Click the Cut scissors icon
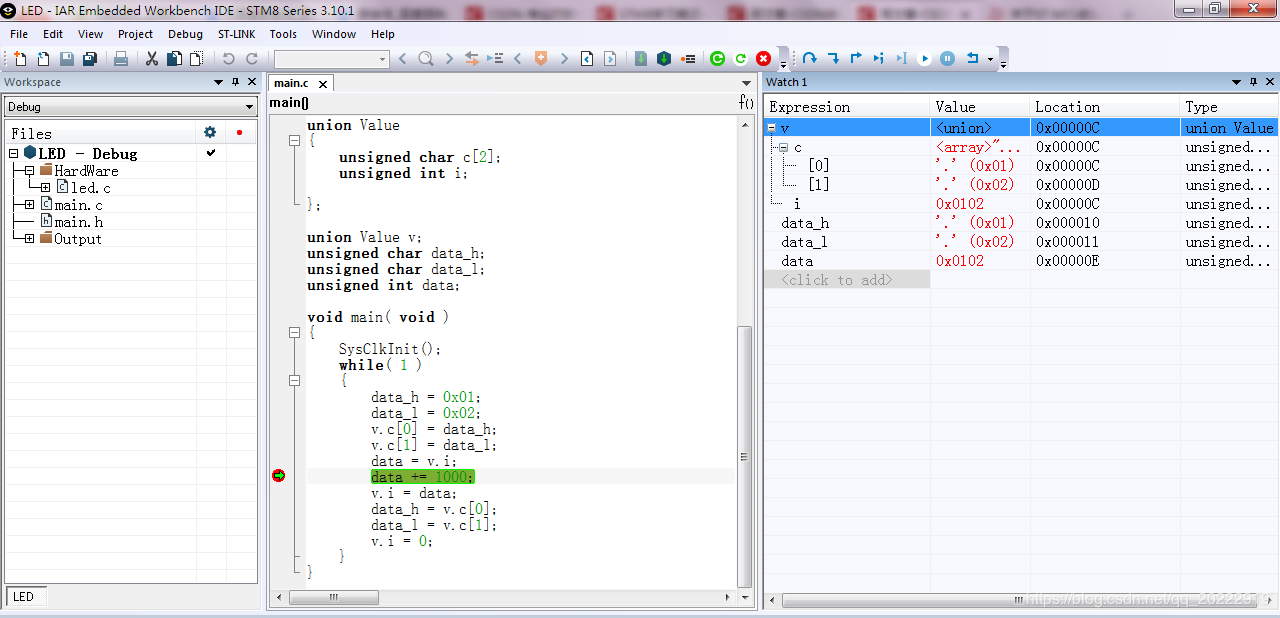Screen dimensions: 1280x618 tap(152, 59)
